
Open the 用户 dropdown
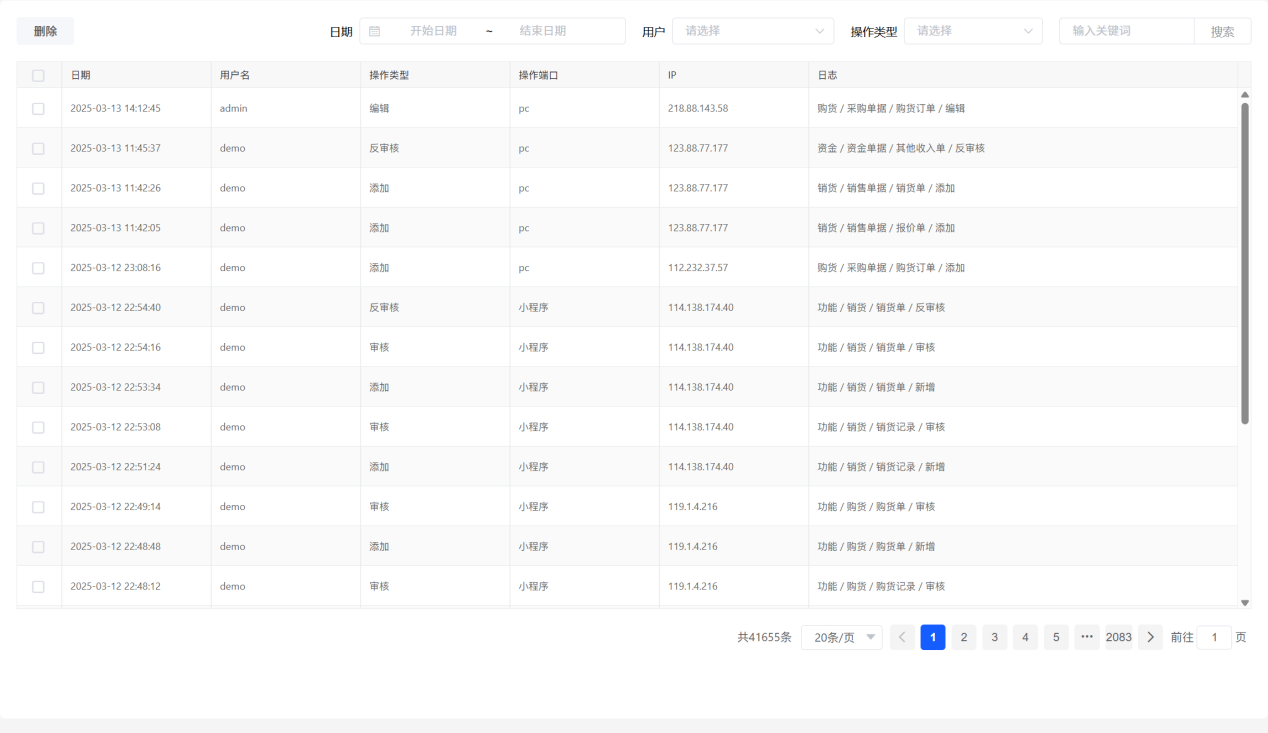coord(752,31)
